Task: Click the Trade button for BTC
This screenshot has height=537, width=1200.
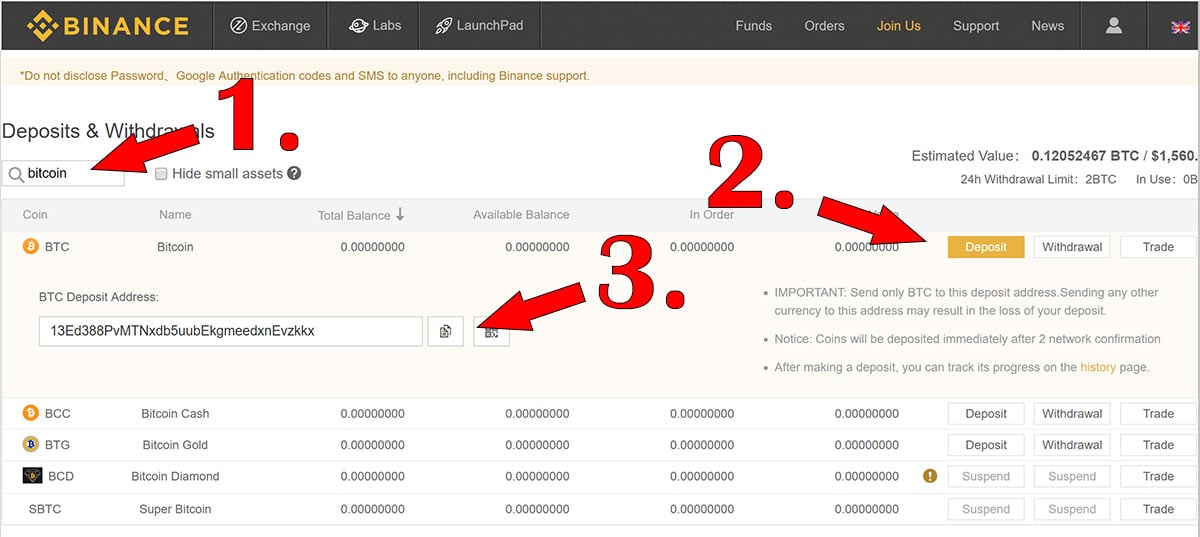Action: (x=1158, y=246)
